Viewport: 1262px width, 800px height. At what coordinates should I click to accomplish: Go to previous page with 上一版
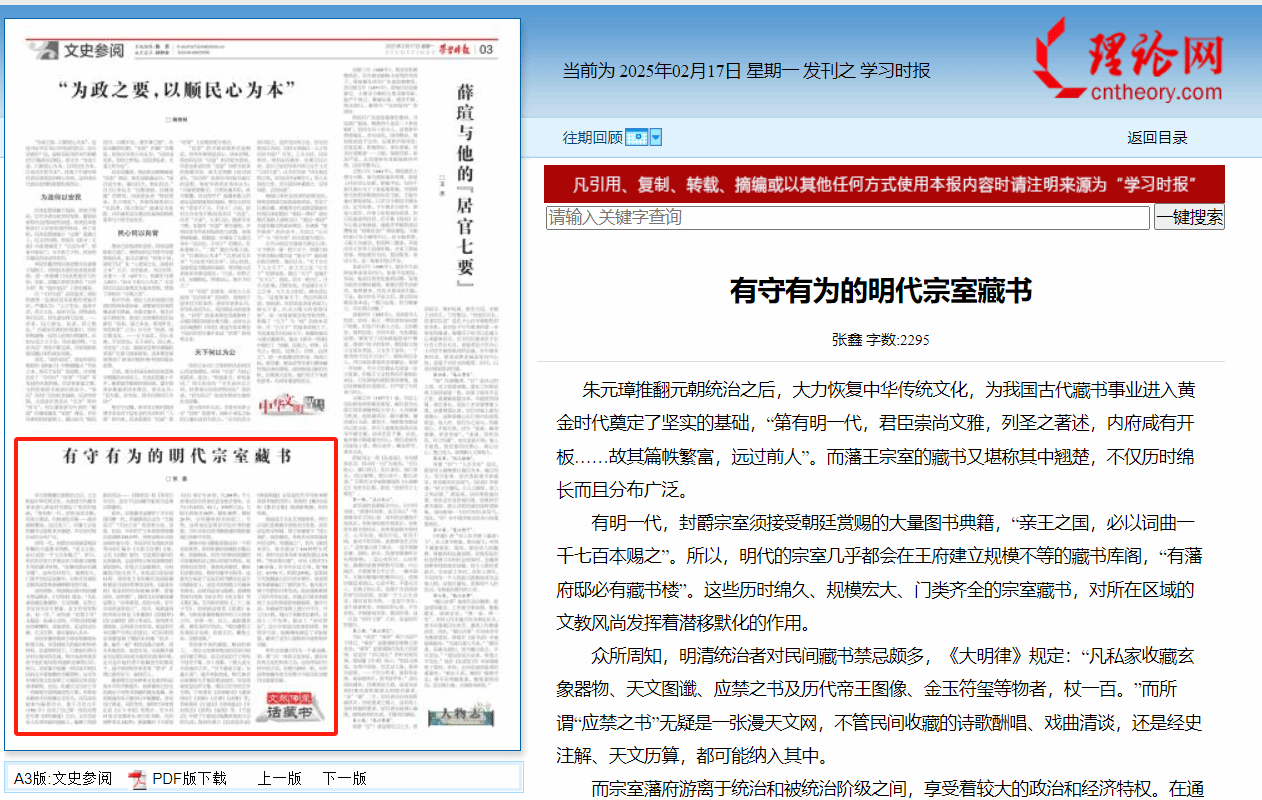pos(279,778)
